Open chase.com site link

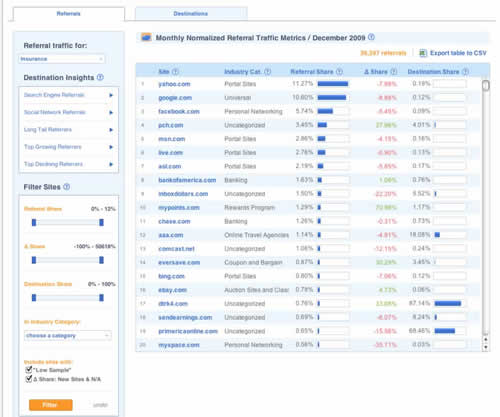(x=174, y=221)
